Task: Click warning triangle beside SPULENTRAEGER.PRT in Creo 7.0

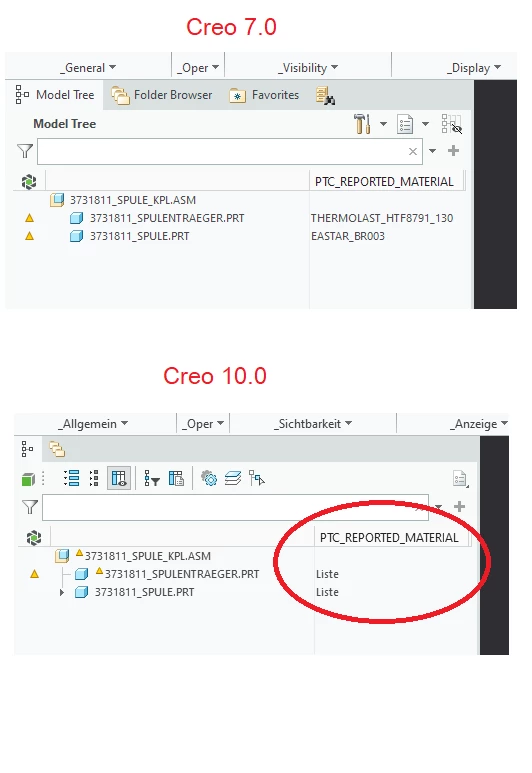Action: tap(30, 218)
